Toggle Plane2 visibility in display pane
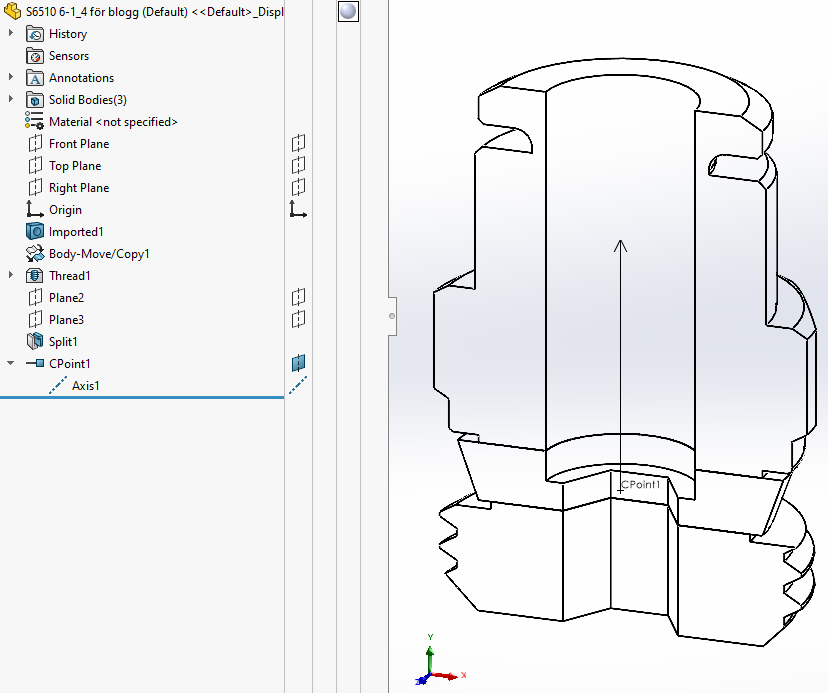Image resolution: width=828 pixels, height=693 pixels. click(x=298, y=298)
